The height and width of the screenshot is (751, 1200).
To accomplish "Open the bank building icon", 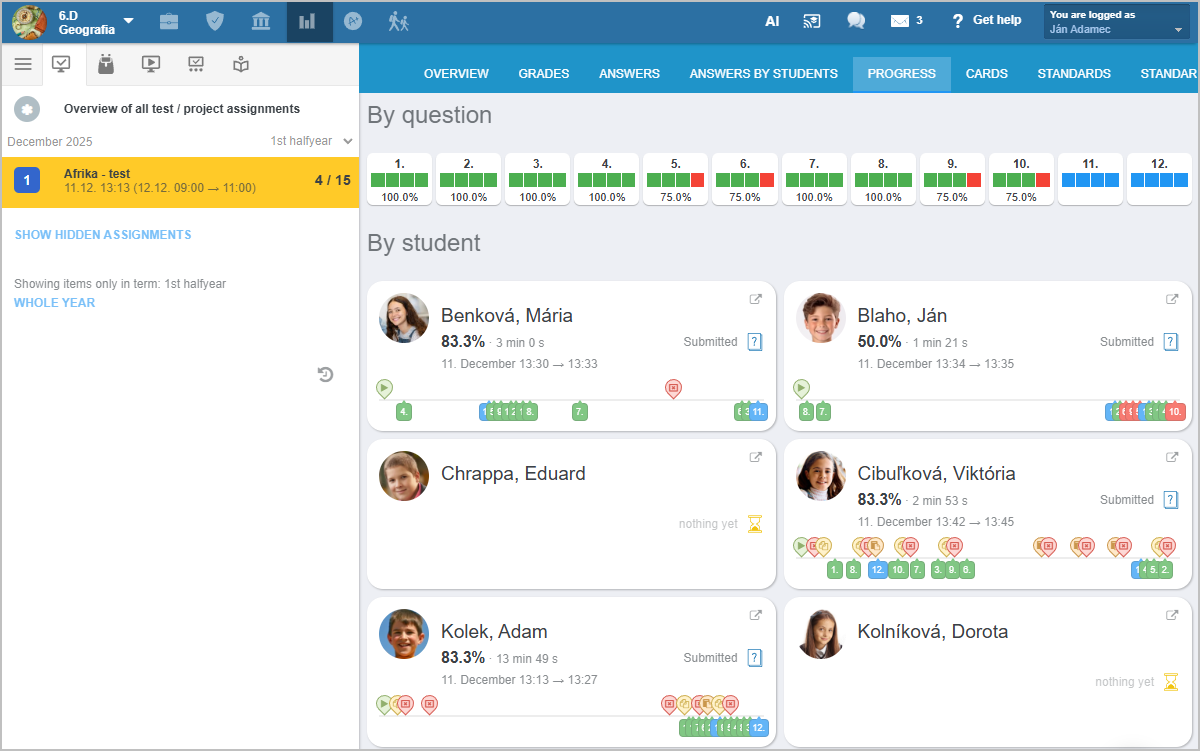I will [261, 21].
